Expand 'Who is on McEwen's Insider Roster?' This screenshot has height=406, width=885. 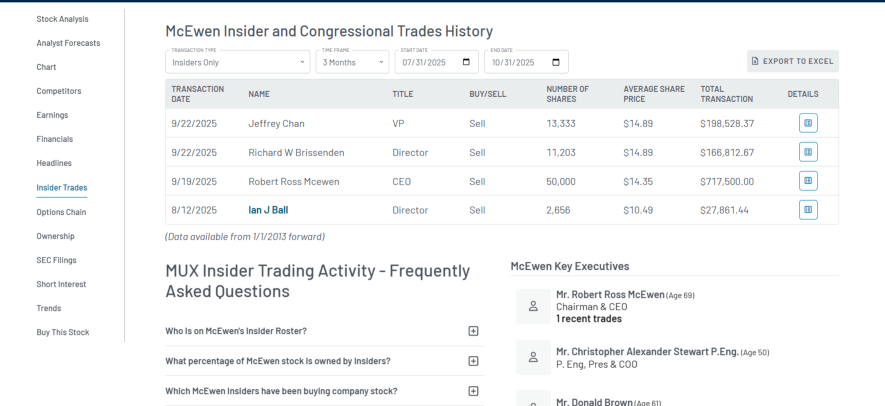click(x=473, y=331)
